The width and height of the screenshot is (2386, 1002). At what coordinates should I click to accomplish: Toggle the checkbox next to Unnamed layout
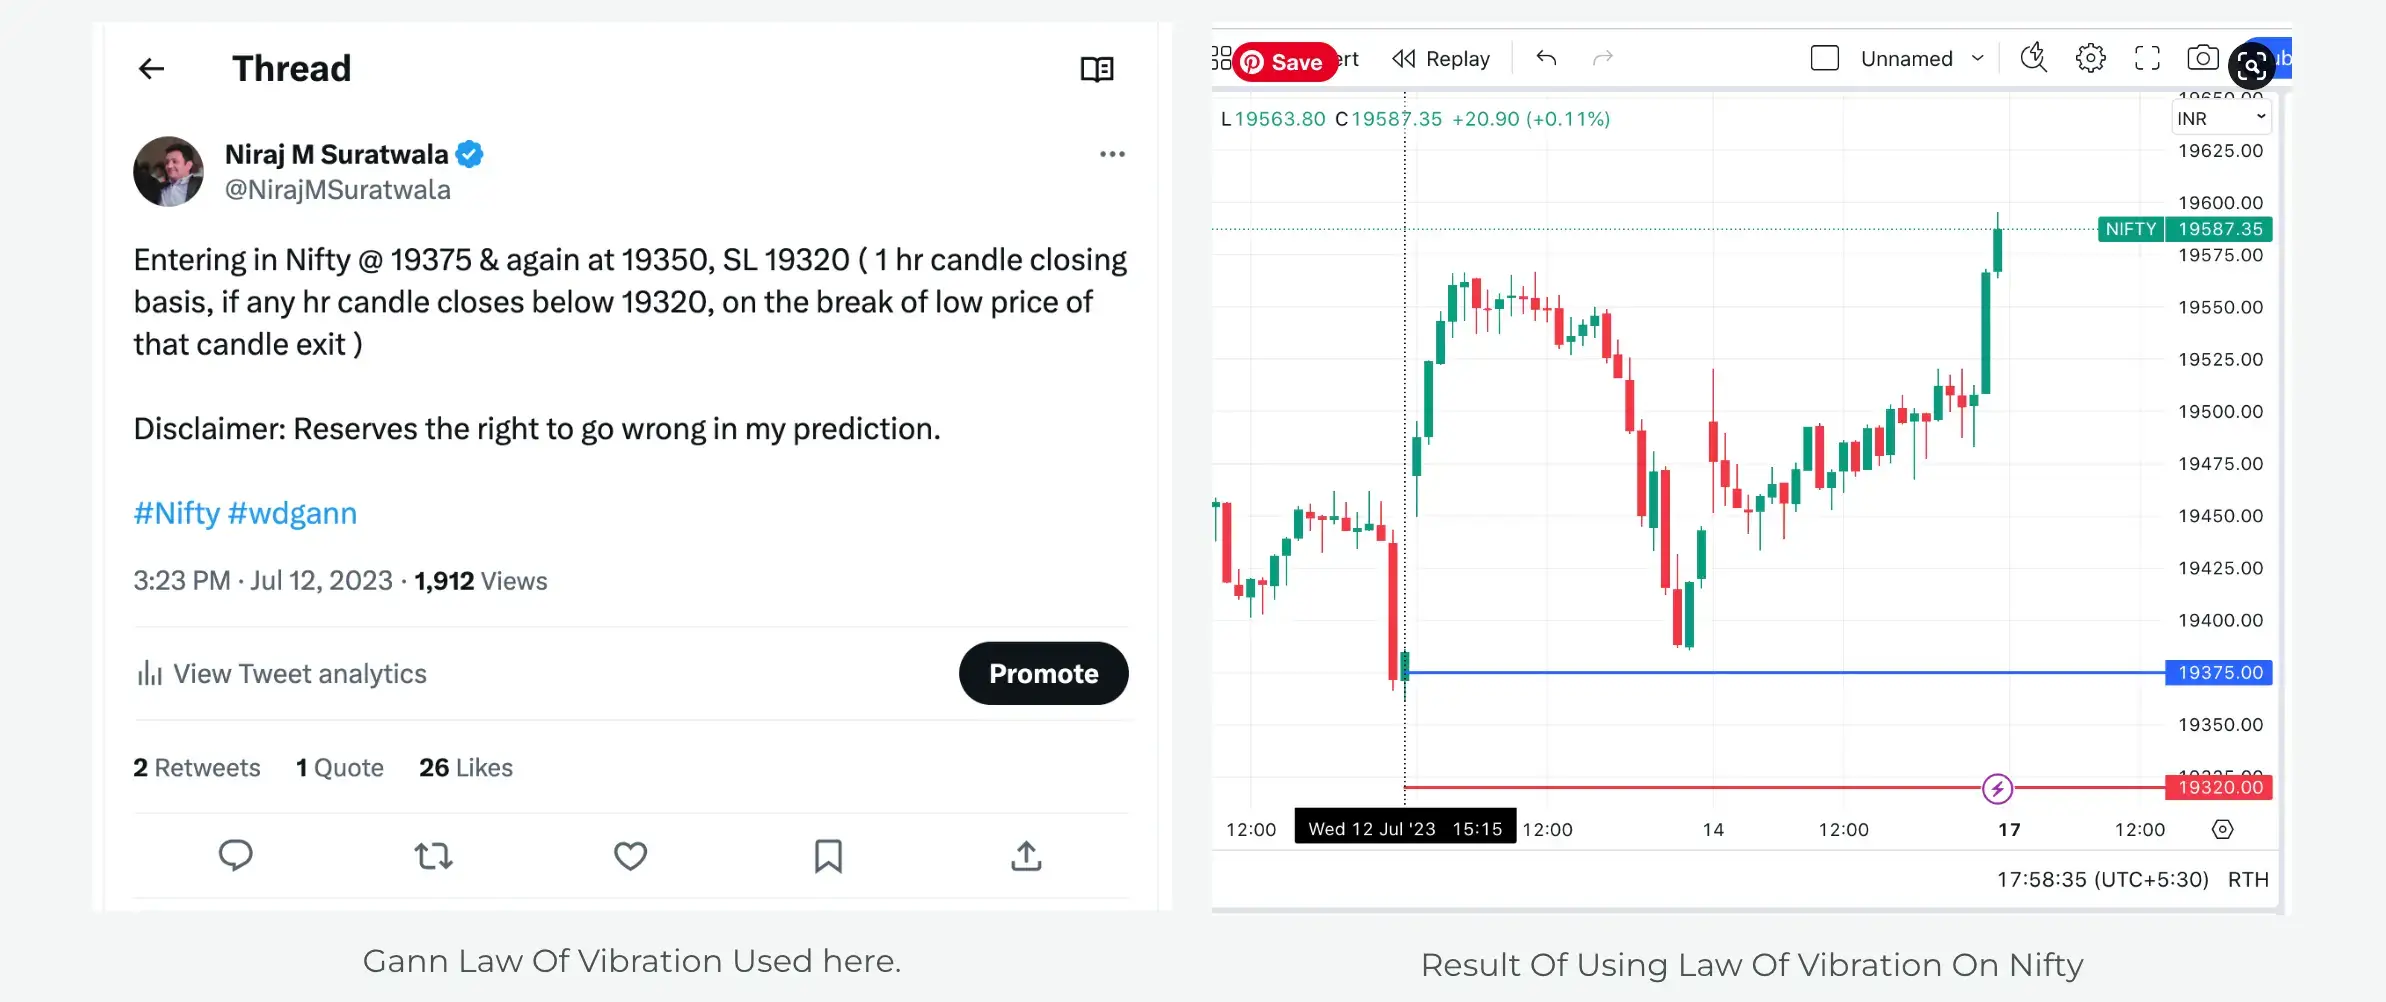click(x=1824, y=58)
